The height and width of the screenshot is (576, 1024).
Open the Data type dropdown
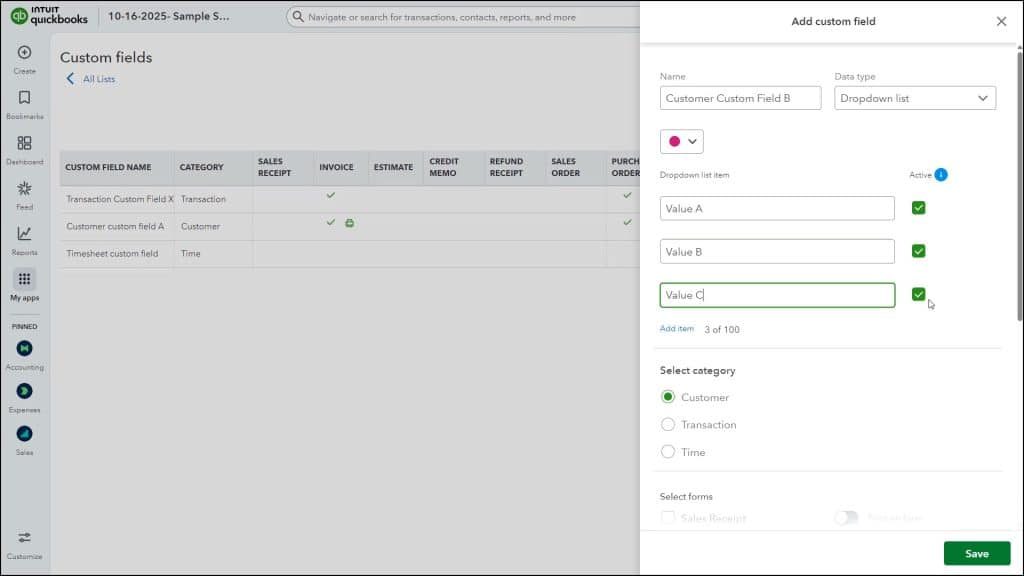tap(914, 98)
